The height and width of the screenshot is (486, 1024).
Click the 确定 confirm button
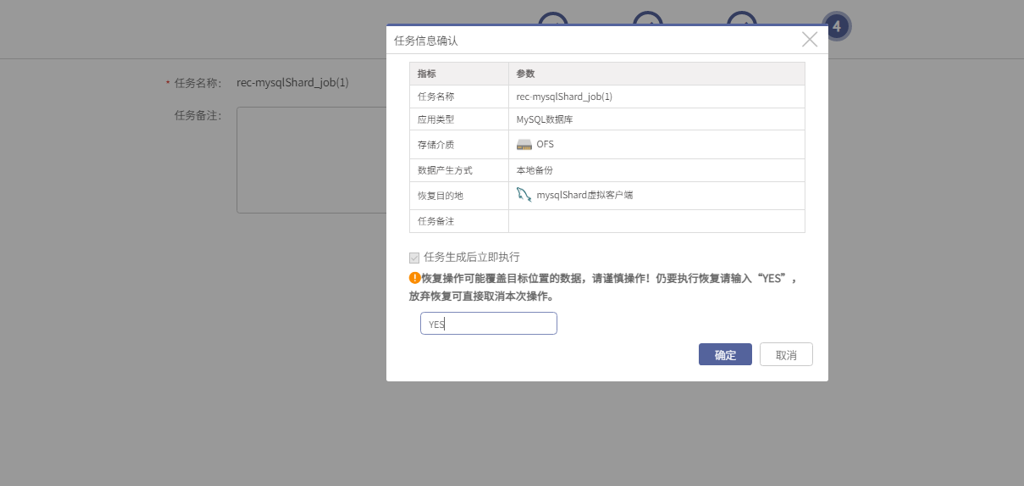click(725, 355)
